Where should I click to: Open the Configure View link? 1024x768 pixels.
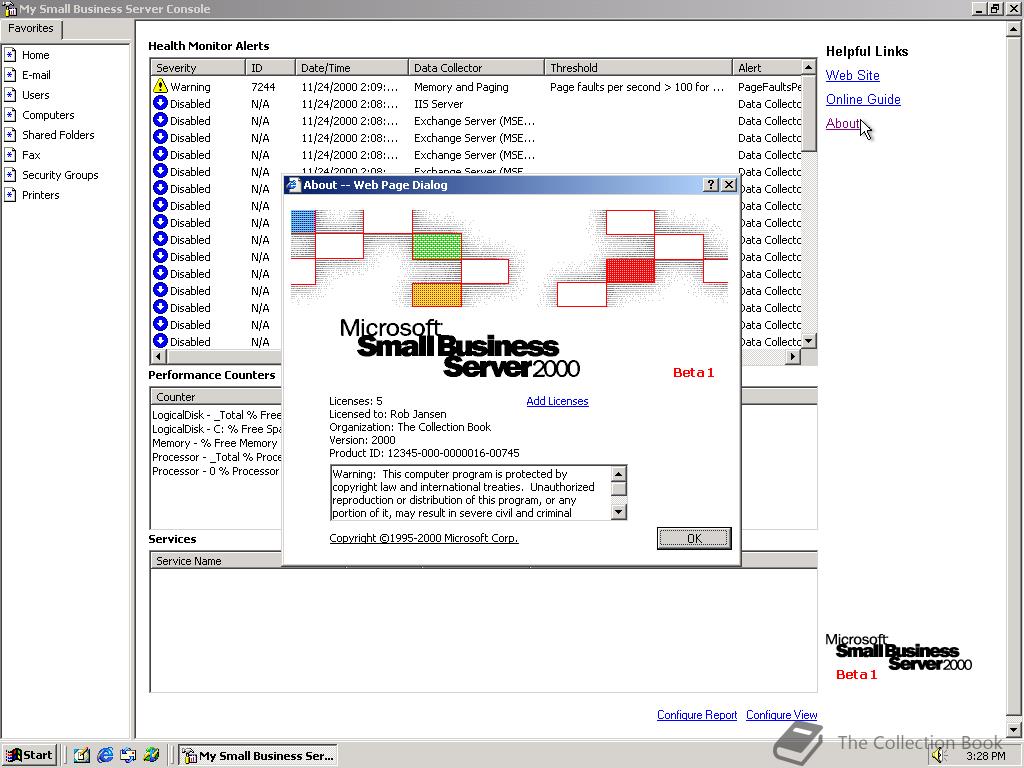pos(781,715)
